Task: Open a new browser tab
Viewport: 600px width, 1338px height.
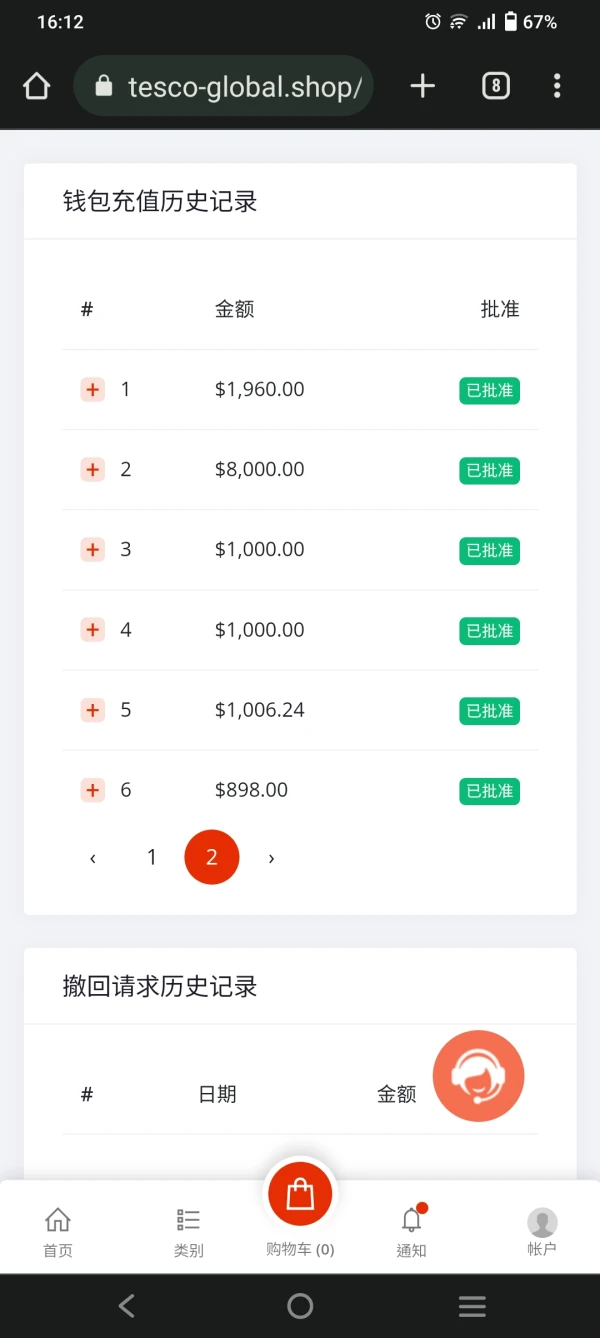Action: coord(423,86)
